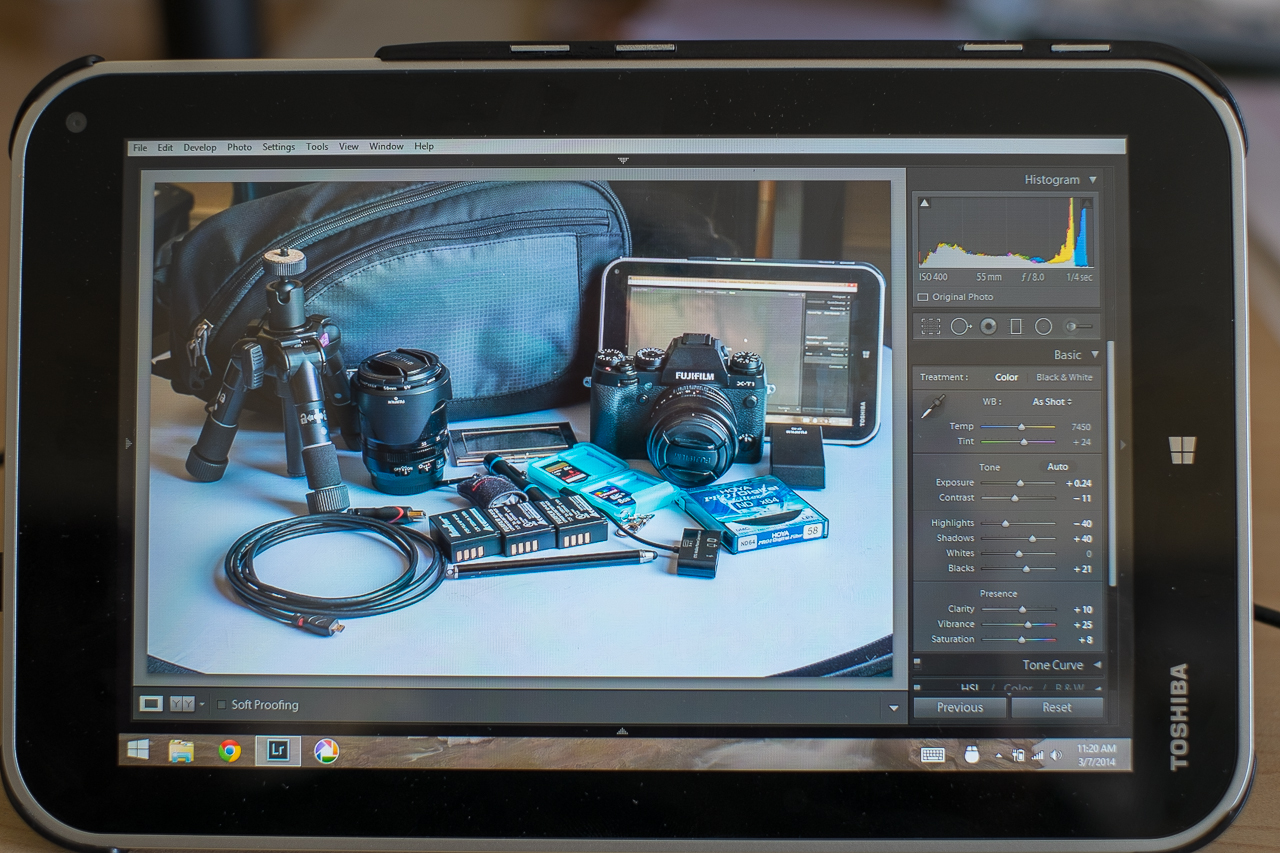This screenshot has height=853, width=1280.
Task: Open the Help menu
Action: point(424,147)
